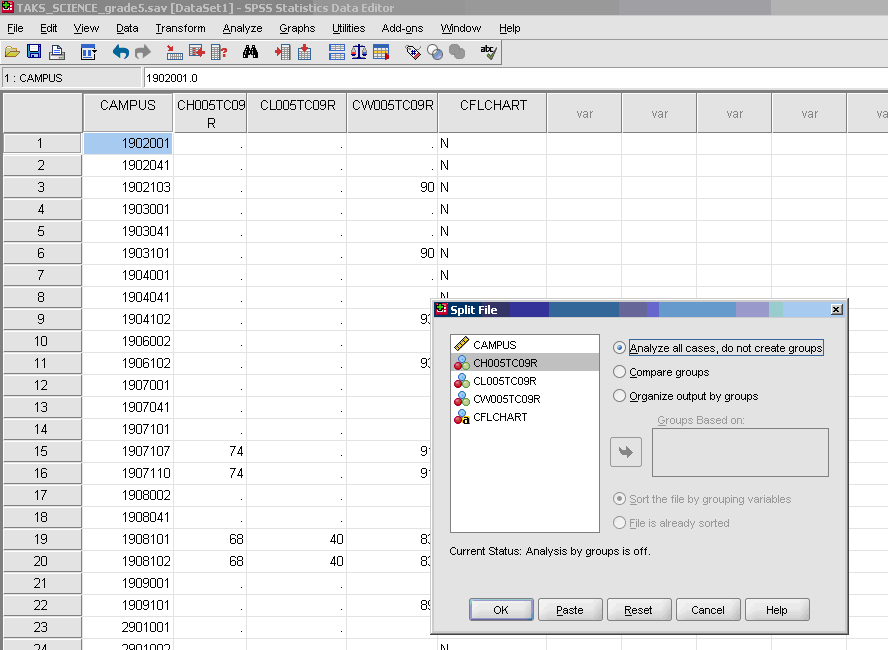Viewport: 888px width, 650px height.
Task: Click the Undo arrow icon
Action: coord(121,52)
